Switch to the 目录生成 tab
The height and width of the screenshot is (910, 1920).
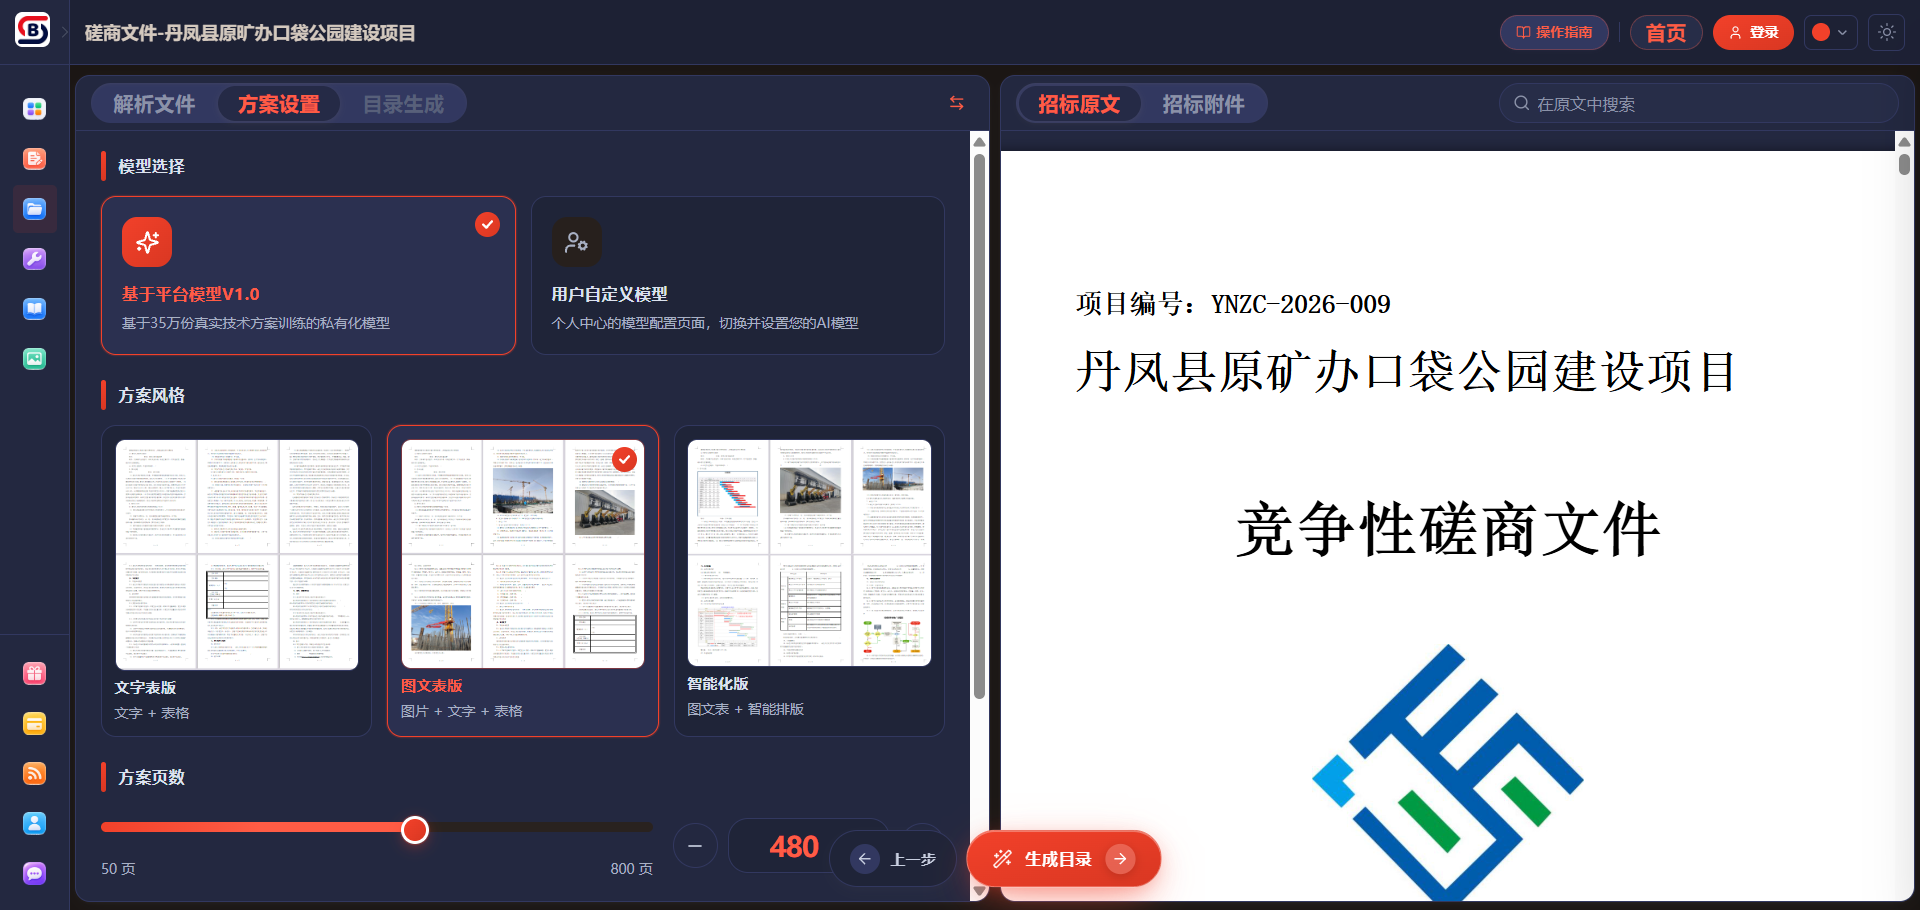[x=403, y=104]
